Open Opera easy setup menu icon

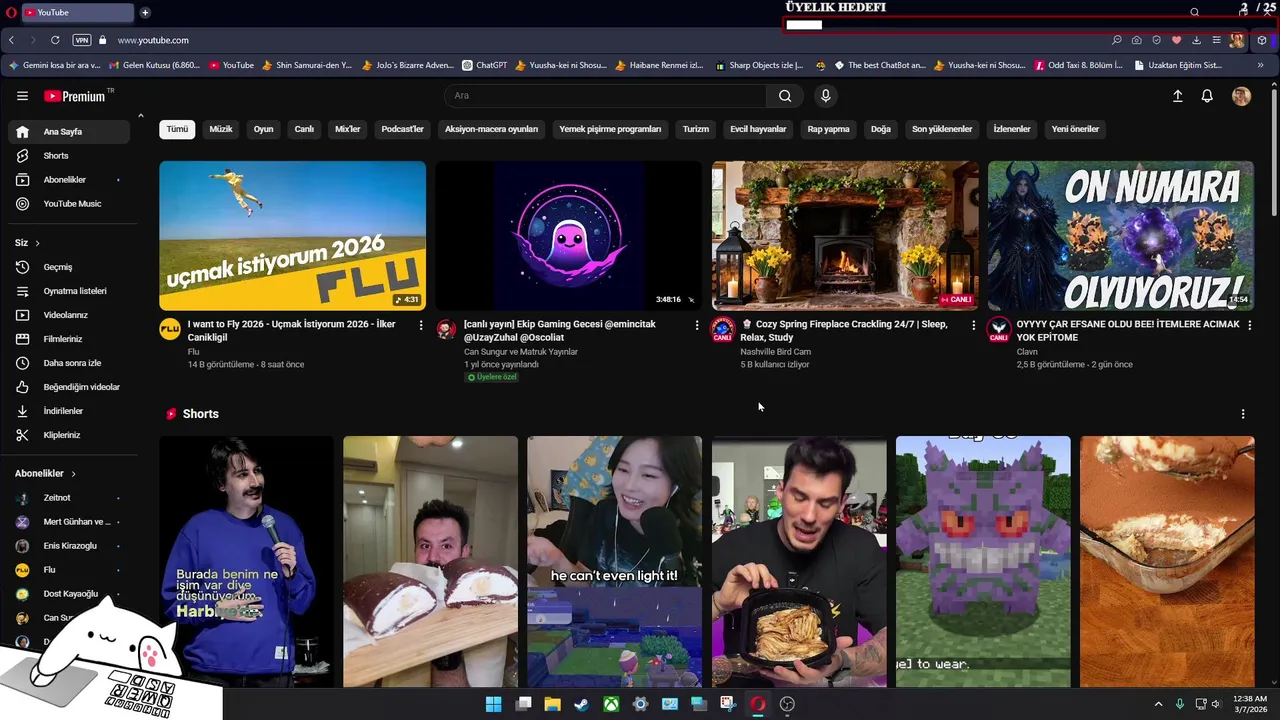(x=1216, y=40)
